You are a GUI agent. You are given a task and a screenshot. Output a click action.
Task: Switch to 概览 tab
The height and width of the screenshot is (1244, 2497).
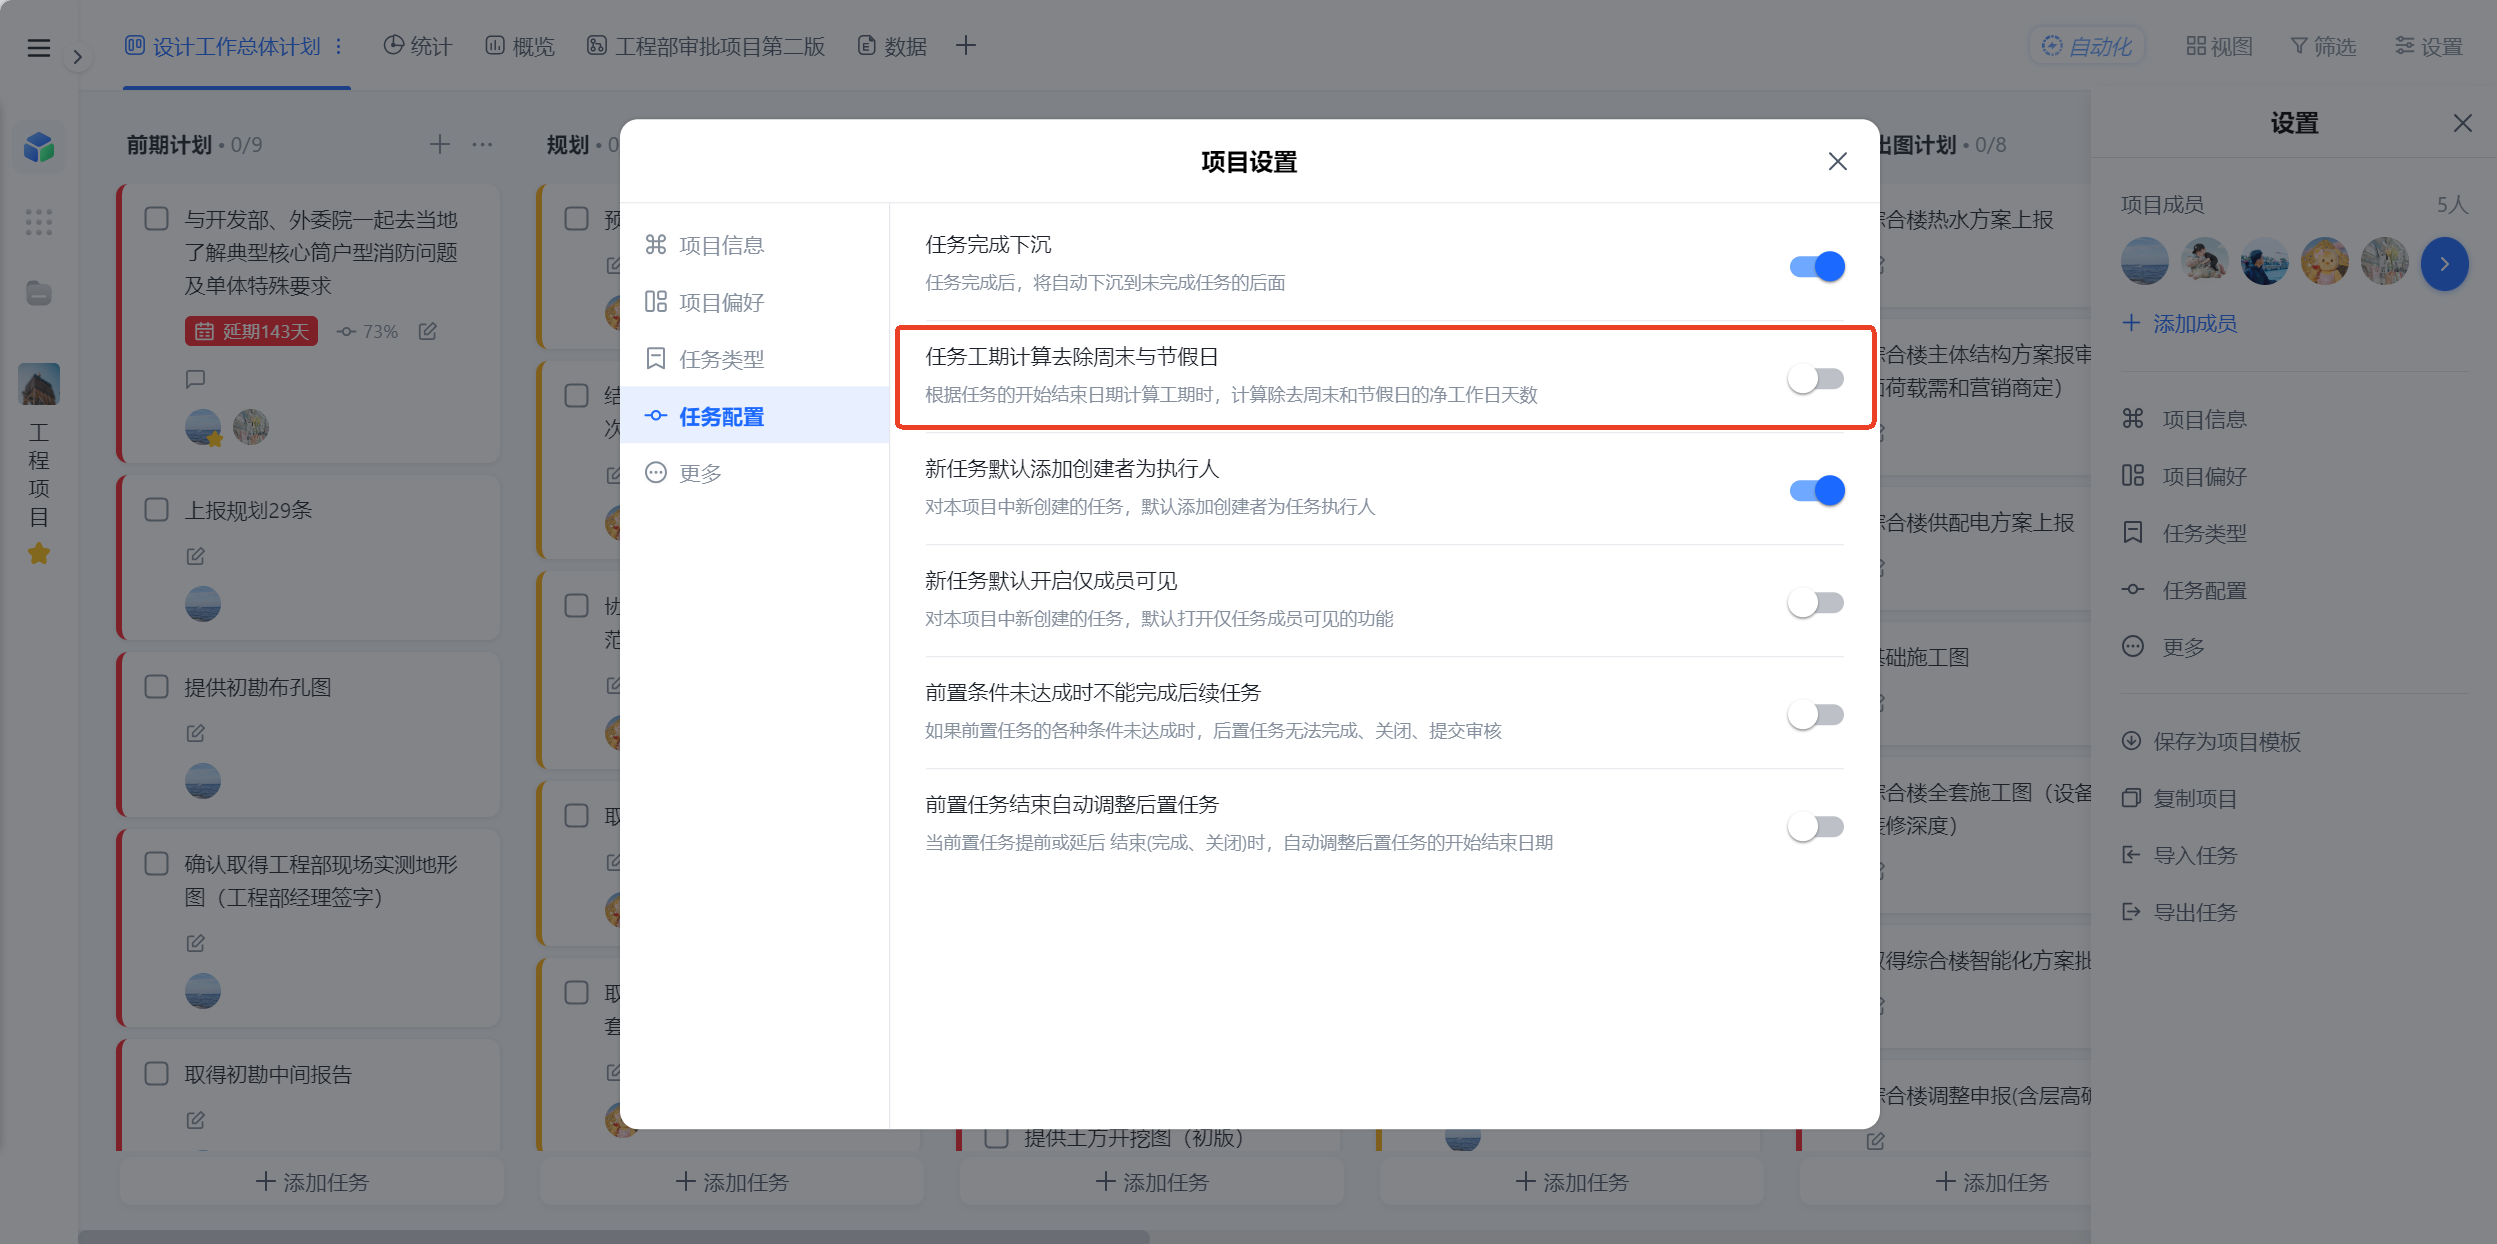tap(520, 46)
